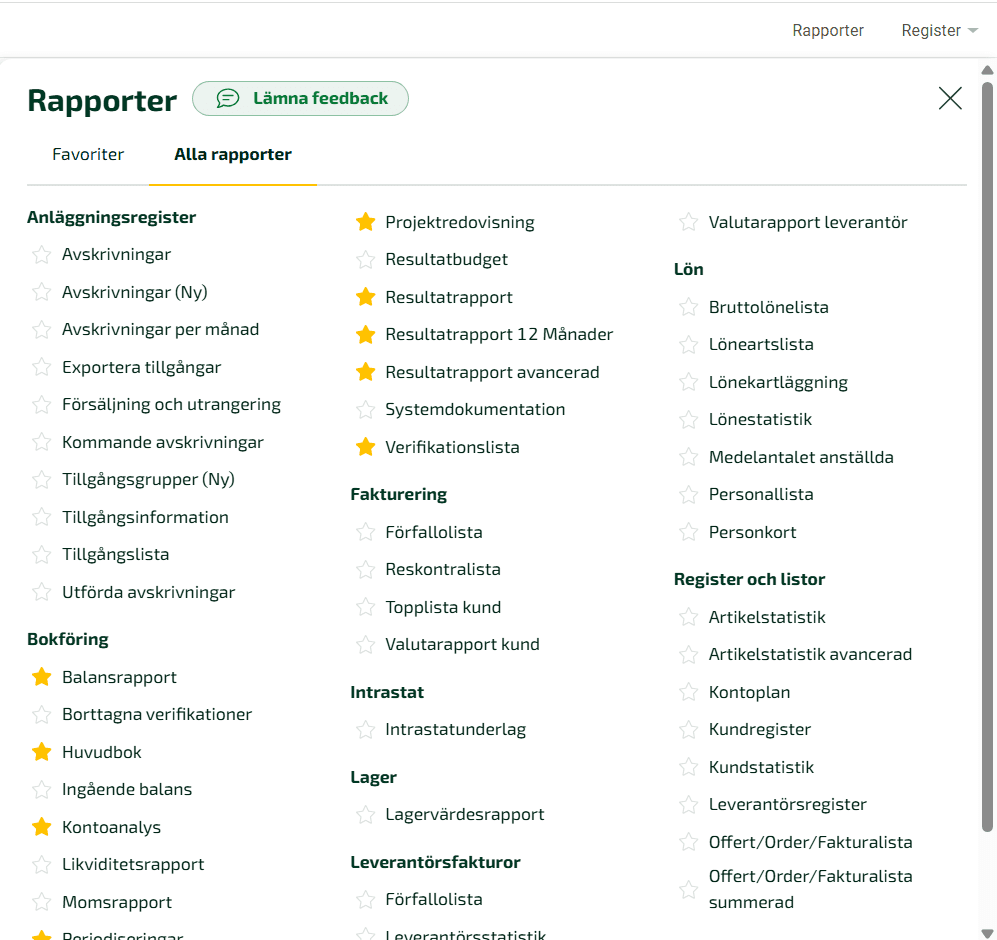The image size is (997, 940).
Task: Click the star beside Resultatrapport 12 Månader
Action: pyautogui.click(x=365, y=334)
